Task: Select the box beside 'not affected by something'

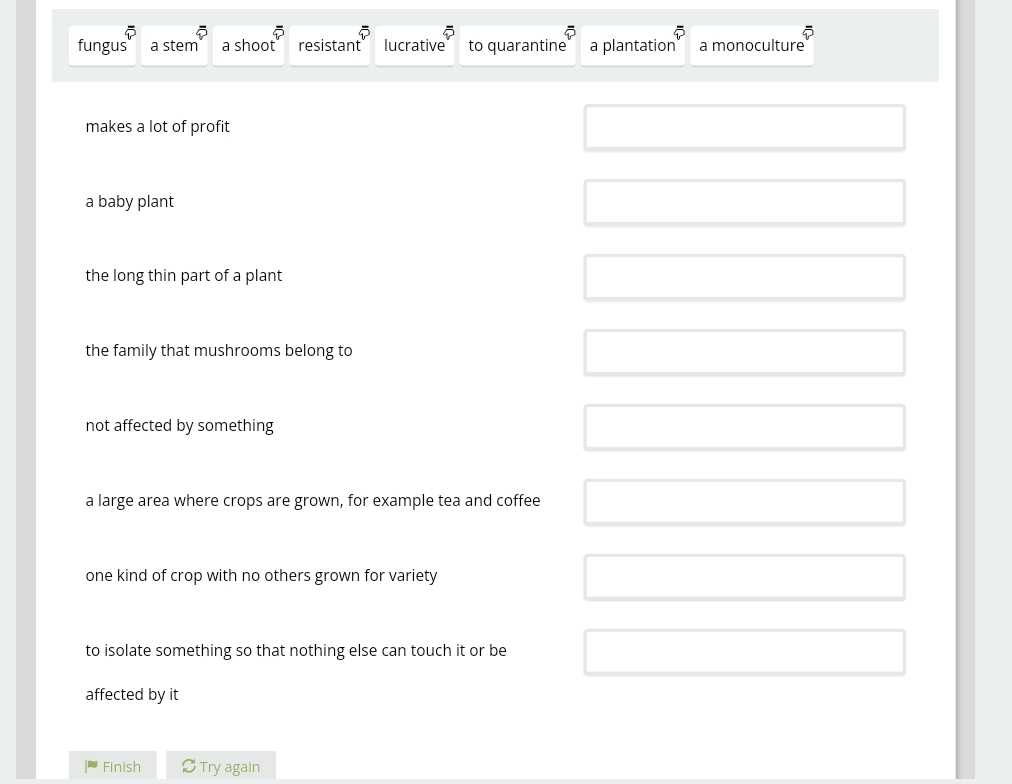Action: (744, 428)
